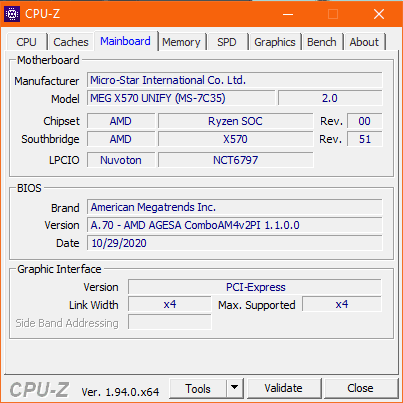Minimize the CPU-Z window
This screenshot has width=403, height=403.
click(x=288, y=14)
